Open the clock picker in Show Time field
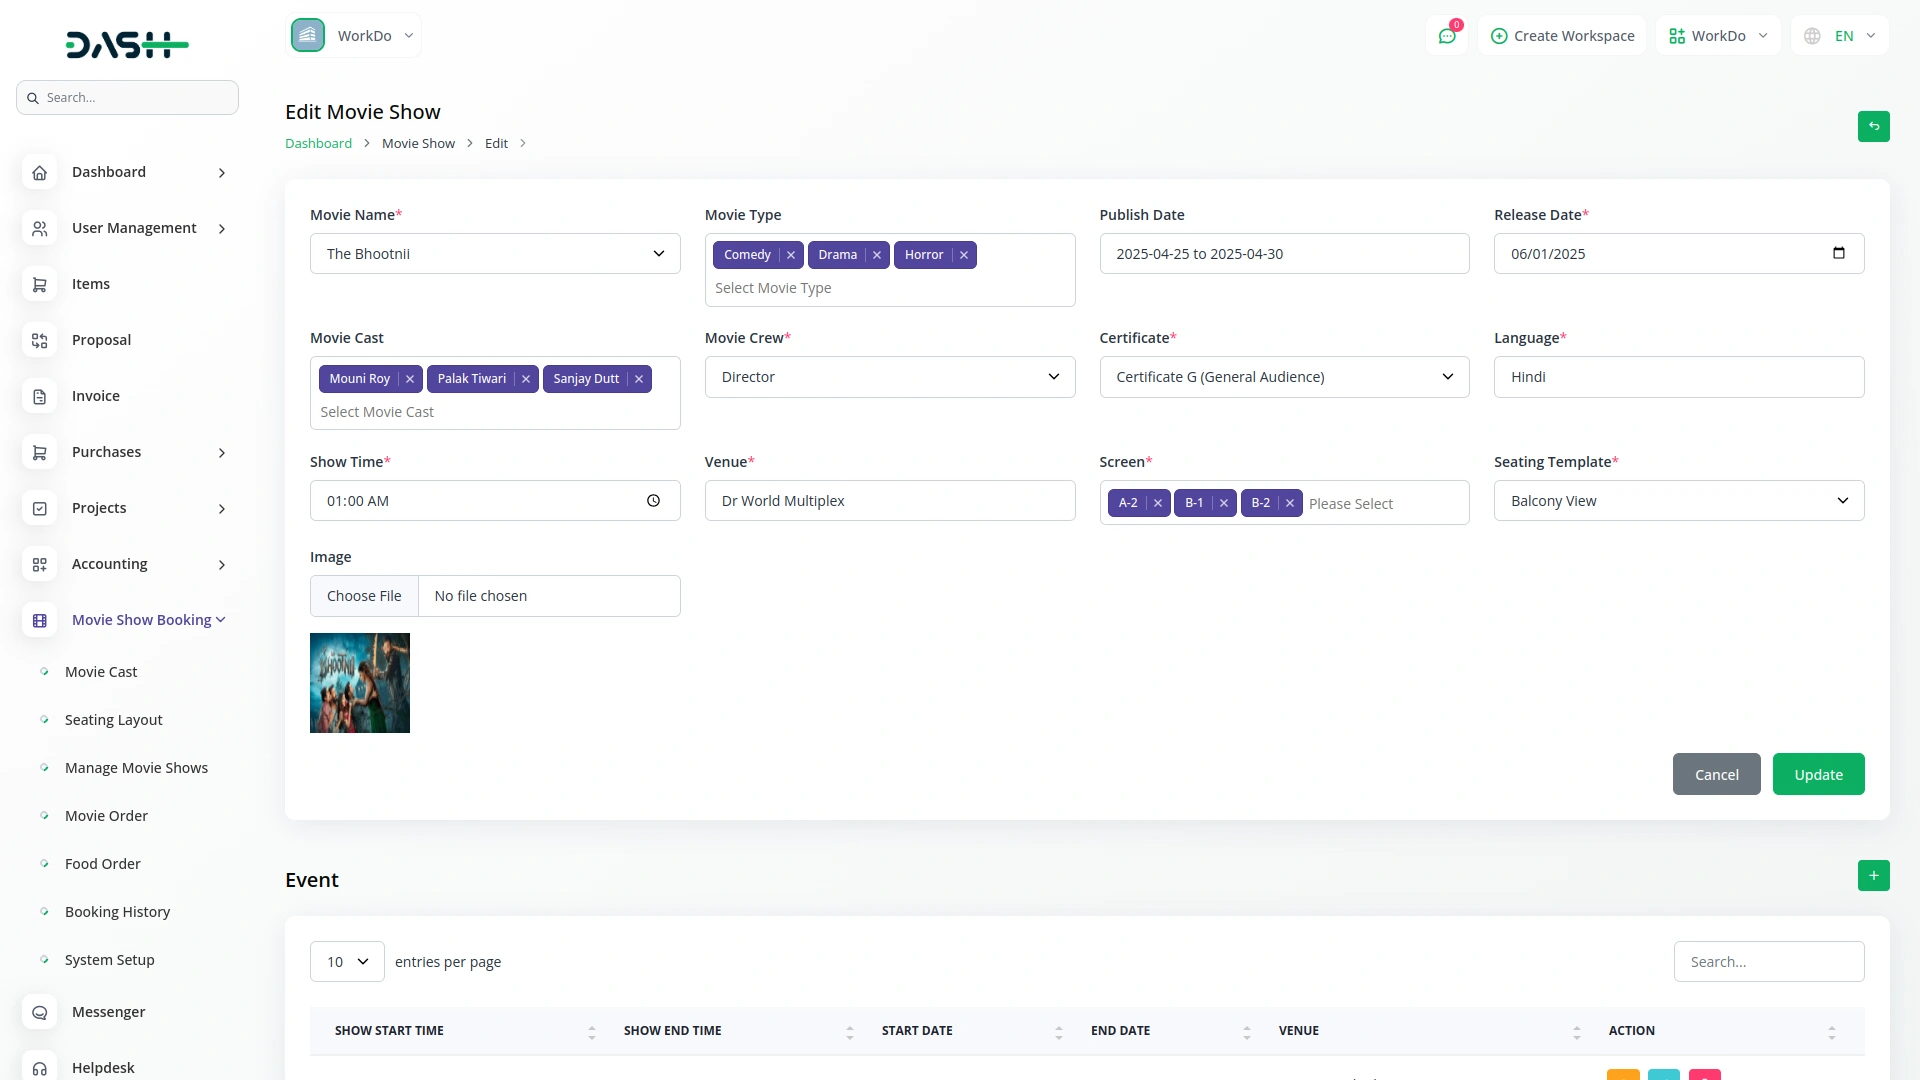The image size is (1920, 1080). [x=654, y=500]
